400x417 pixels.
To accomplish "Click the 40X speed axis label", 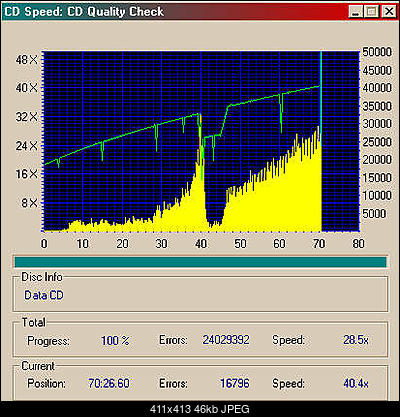I will [27, 88].
